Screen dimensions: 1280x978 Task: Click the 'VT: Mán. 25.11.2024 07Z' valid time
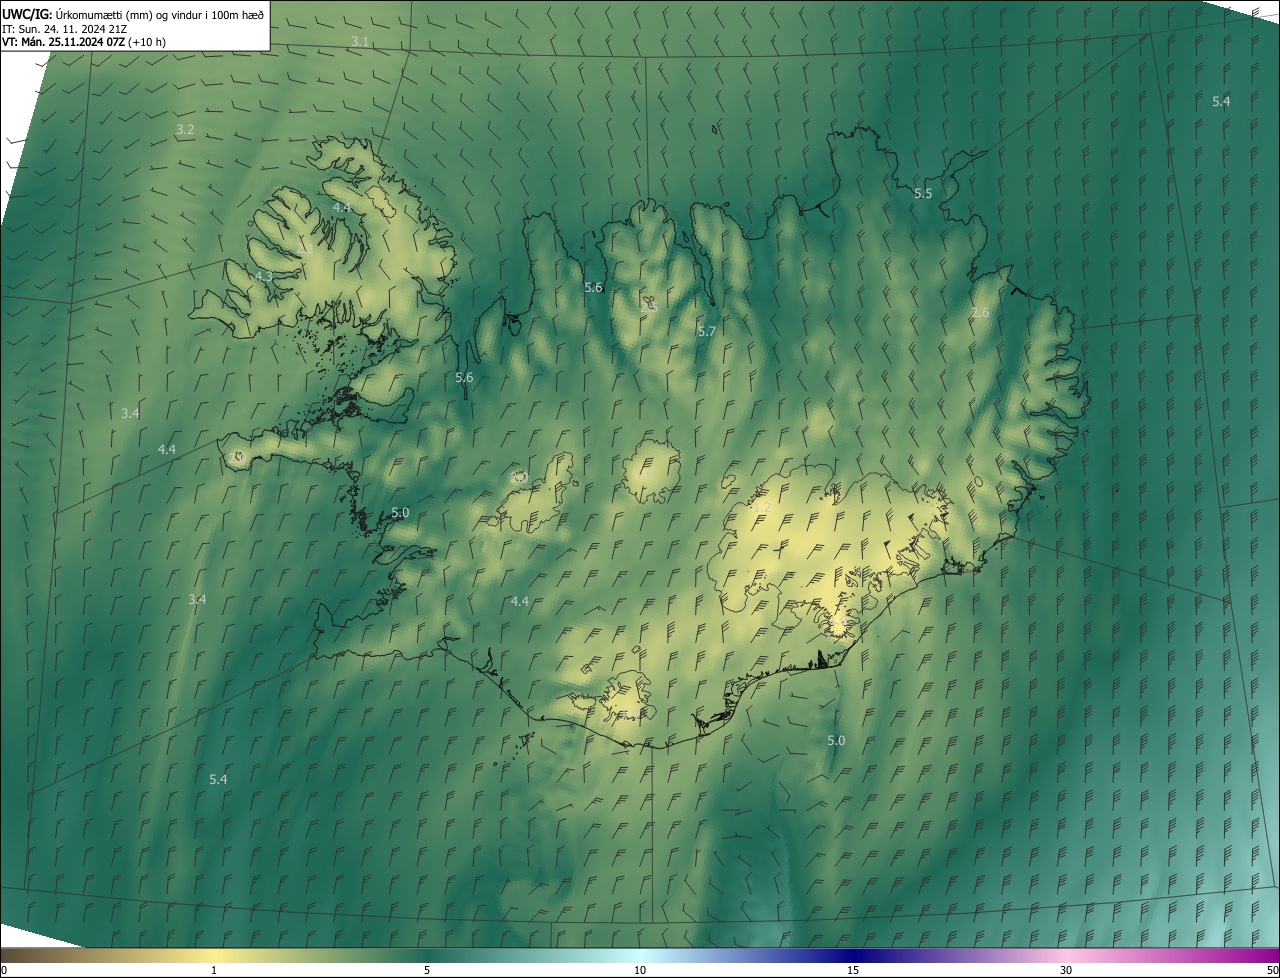click(x=62, y=42)
